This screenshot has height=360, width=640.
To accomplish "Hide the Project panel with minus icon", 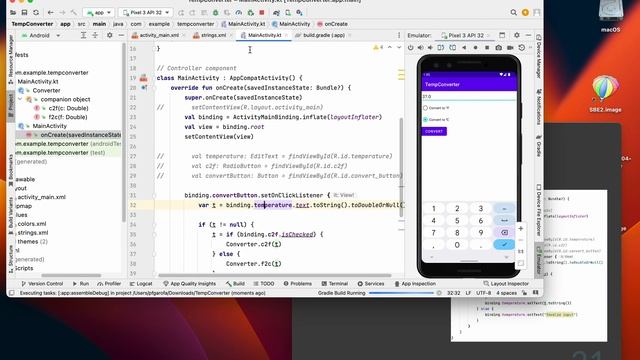I will pyautogui.click(x=121, y=36).
